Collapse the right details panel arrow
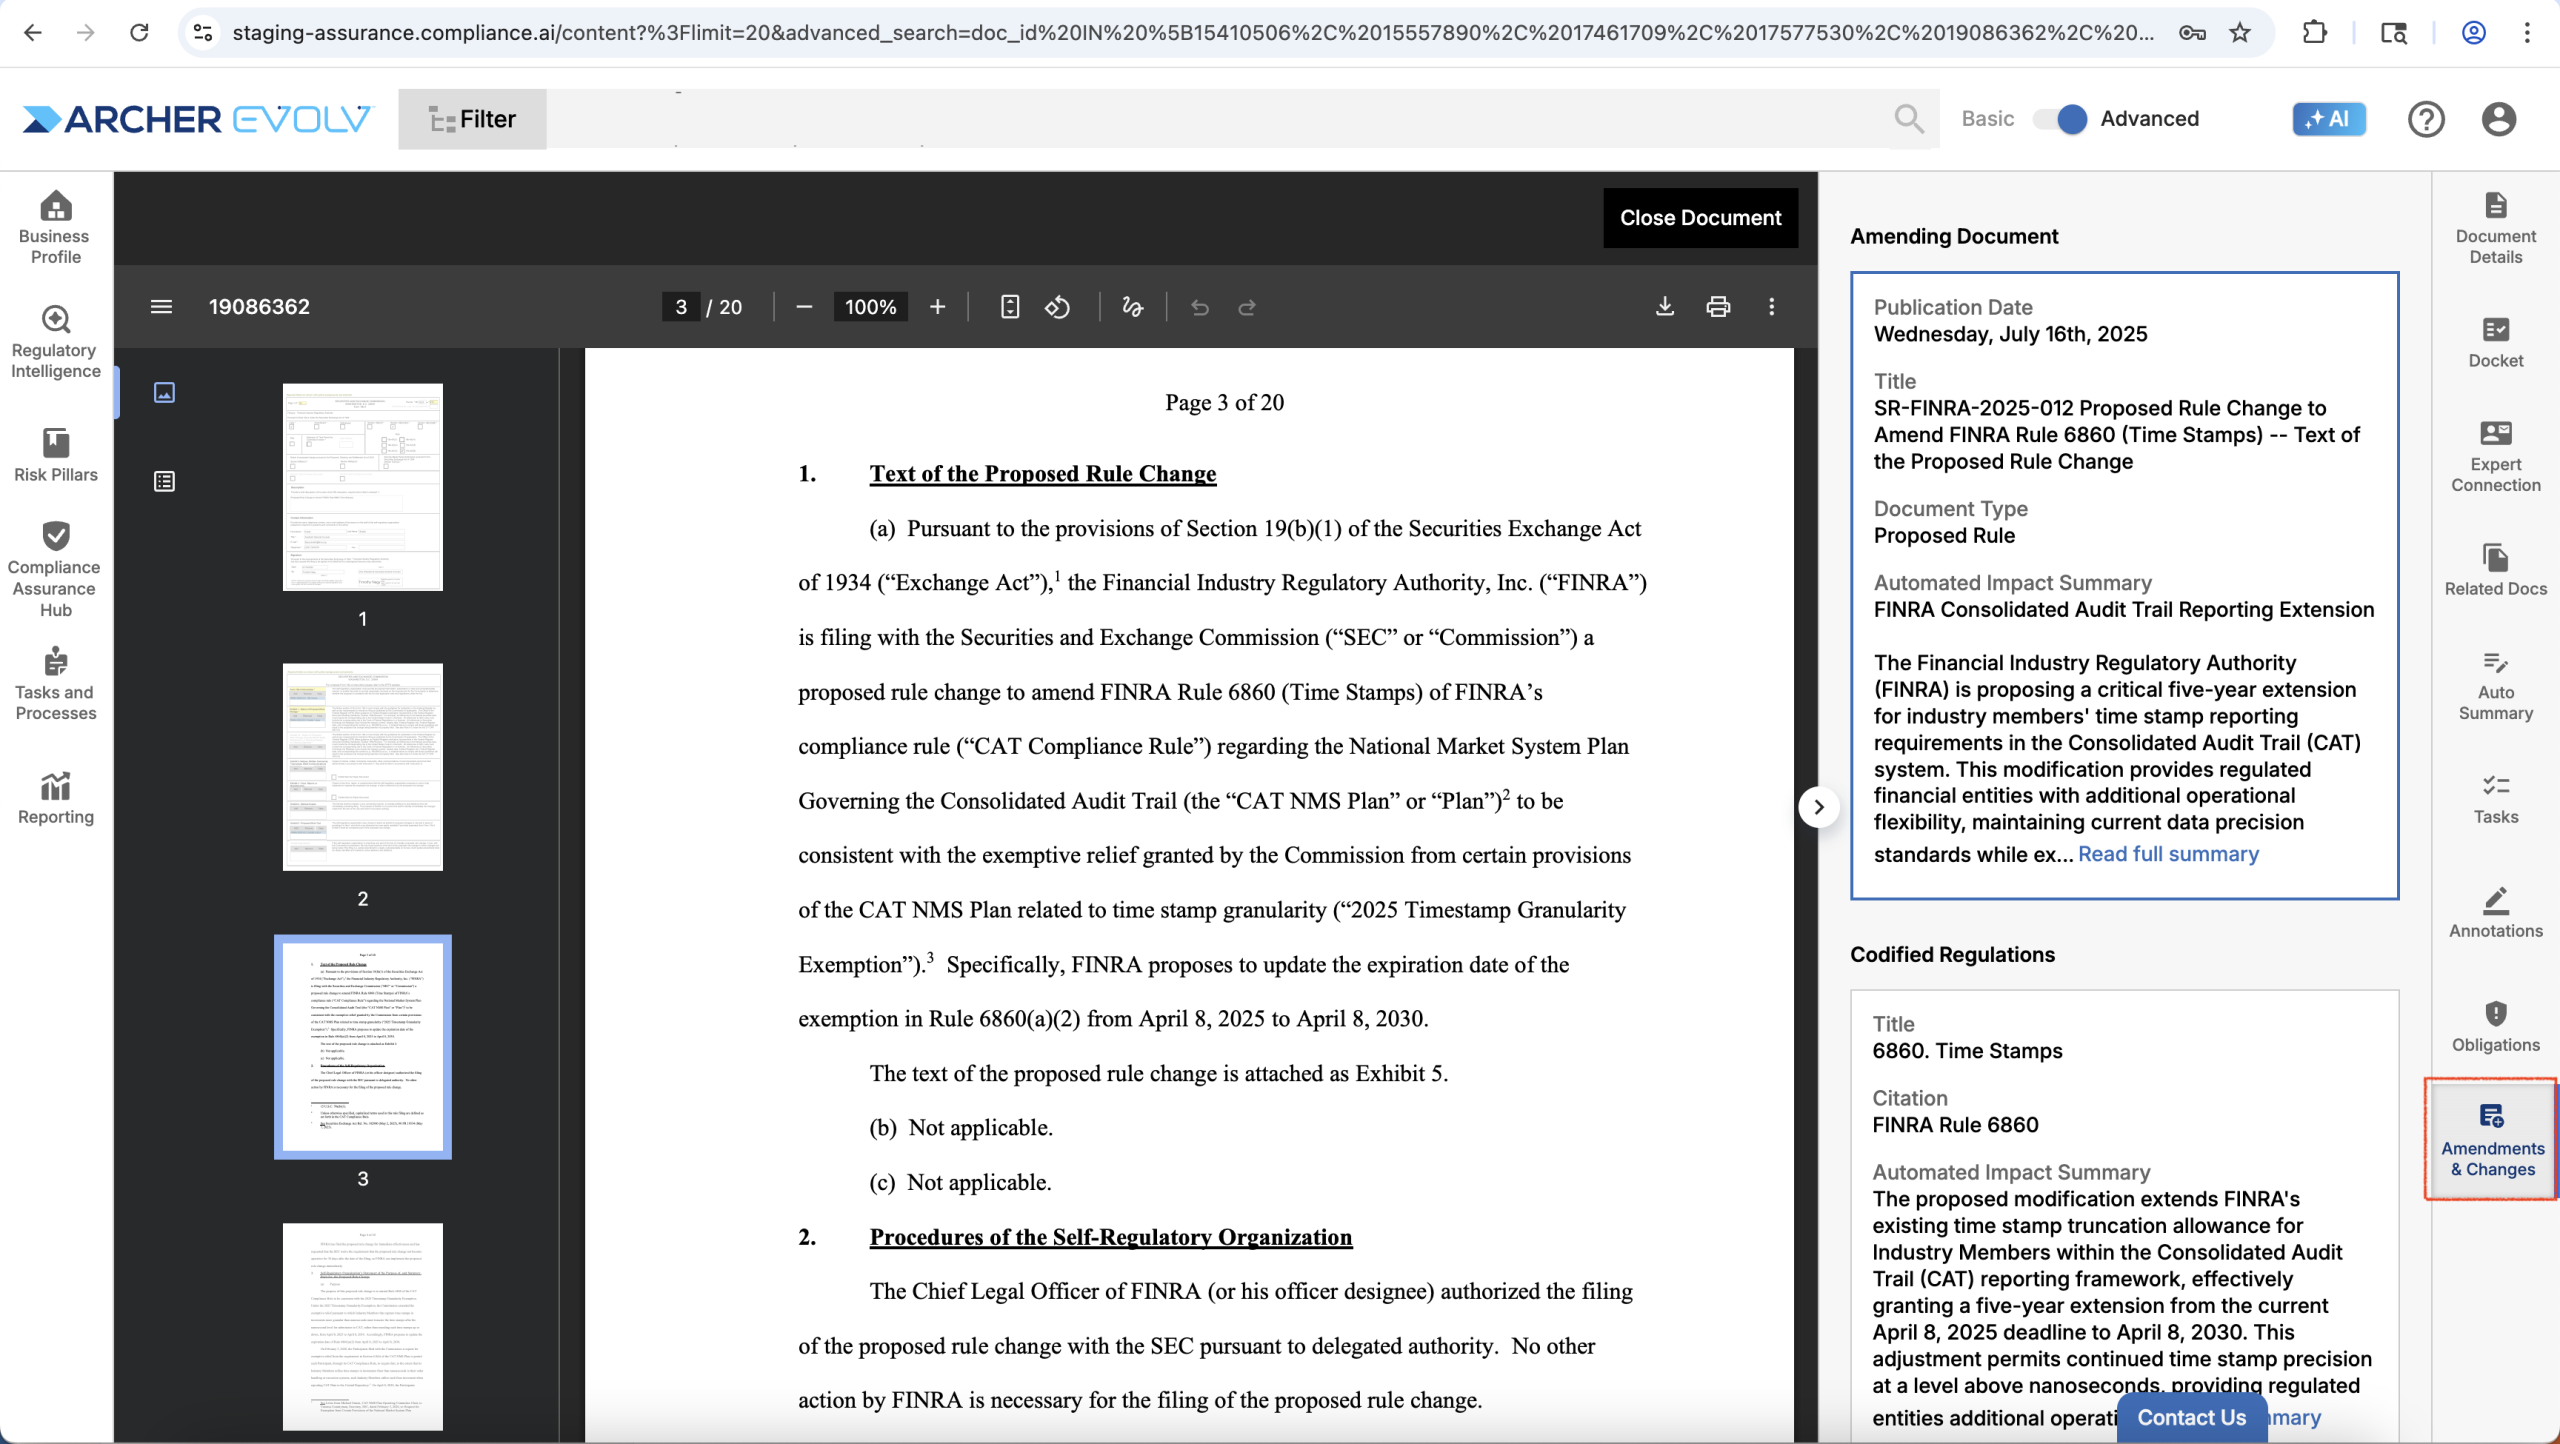This screenshot has width=2560, height=1444. (x=1819, y=807)
